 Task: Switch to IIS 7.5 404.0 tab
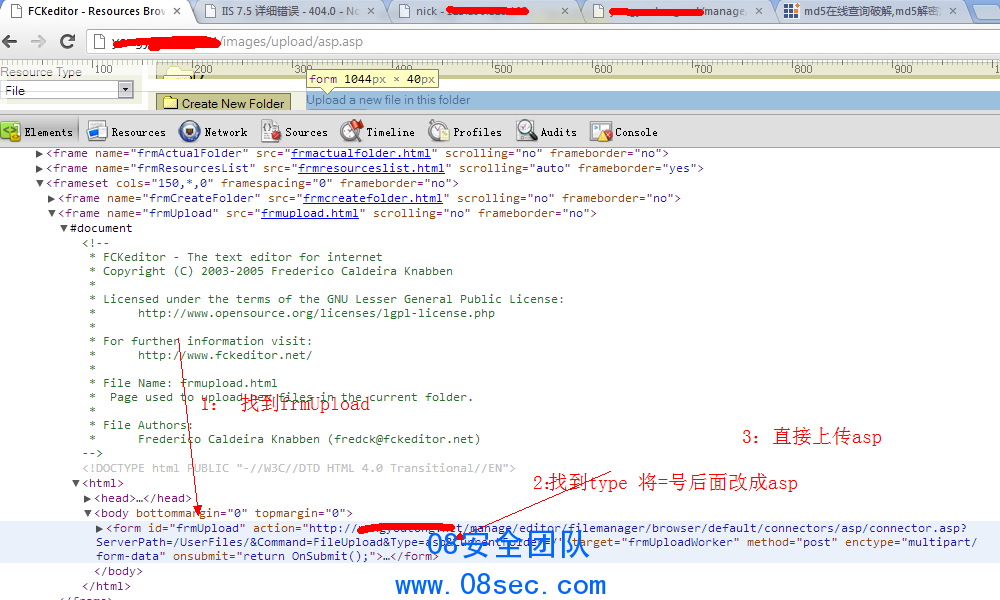point(290,11)
